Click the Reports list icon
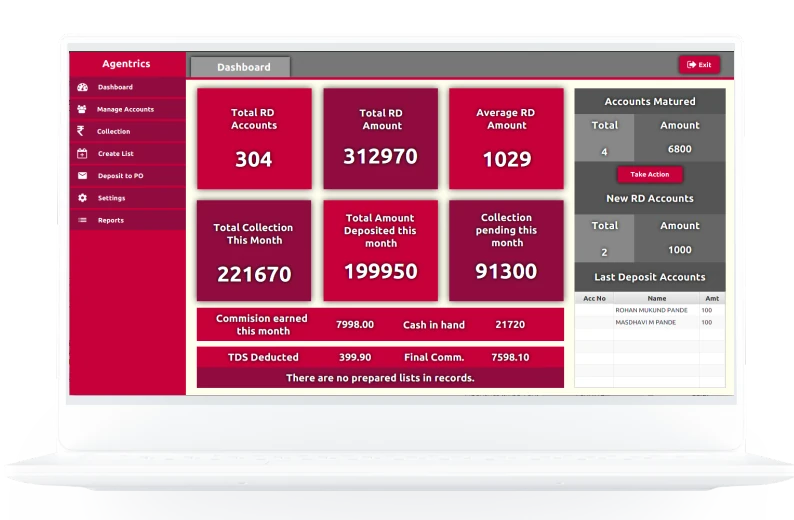Viewport: 794px width, 520px height. [x=82, y=220]
